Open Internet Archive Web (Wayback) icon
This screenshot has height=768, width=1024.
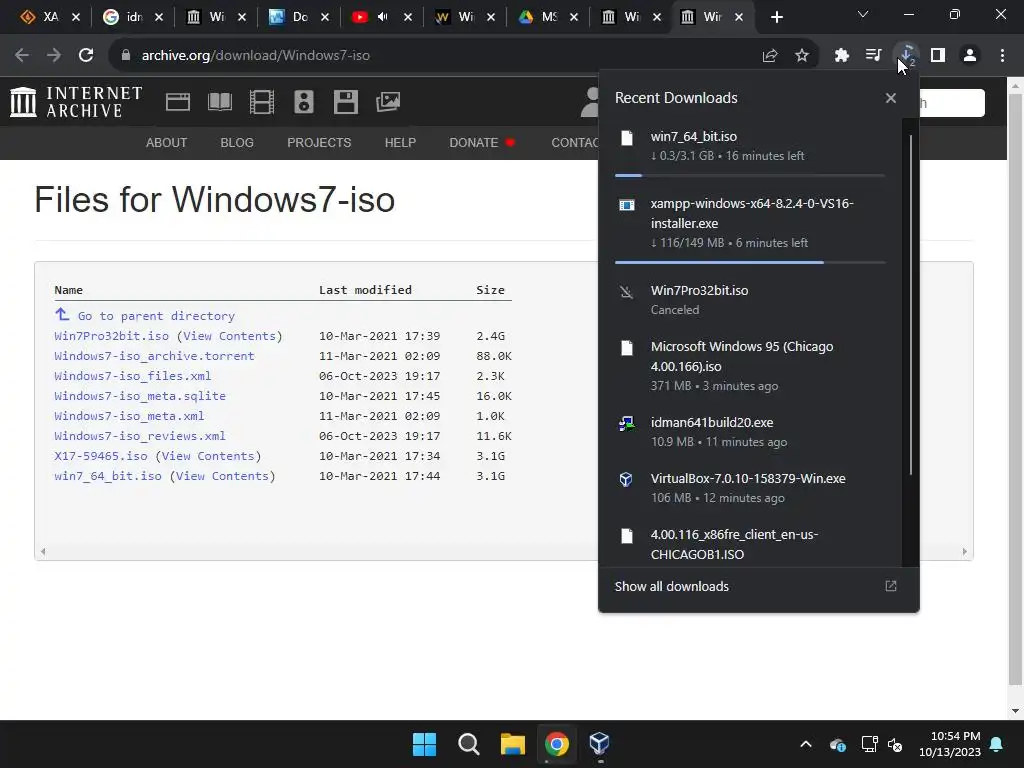[178, 102]
